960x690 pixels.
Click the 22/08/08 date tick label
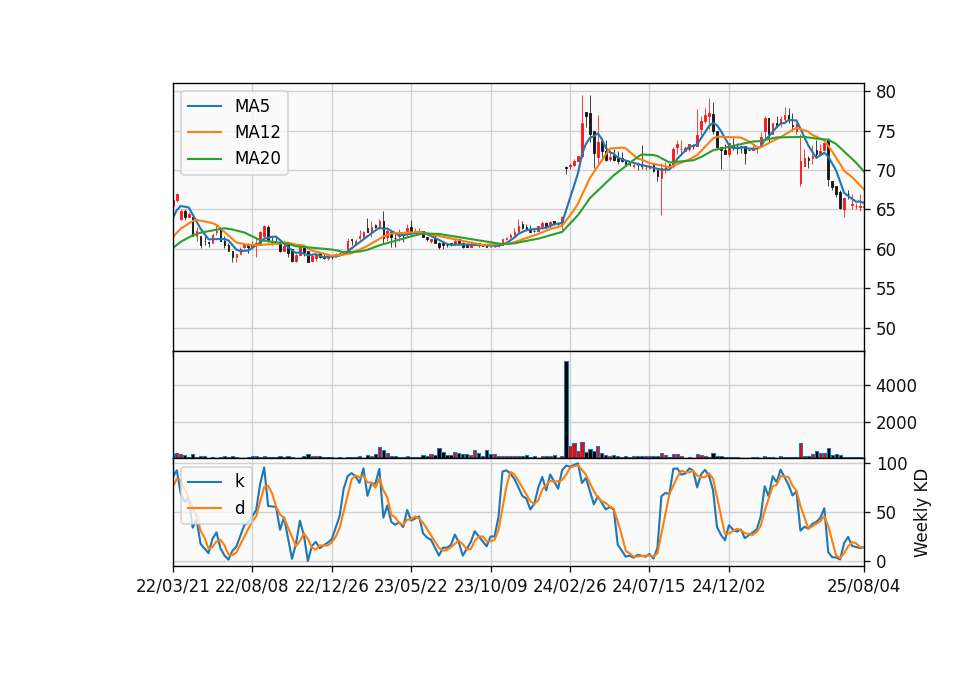(x=252, y=586)
